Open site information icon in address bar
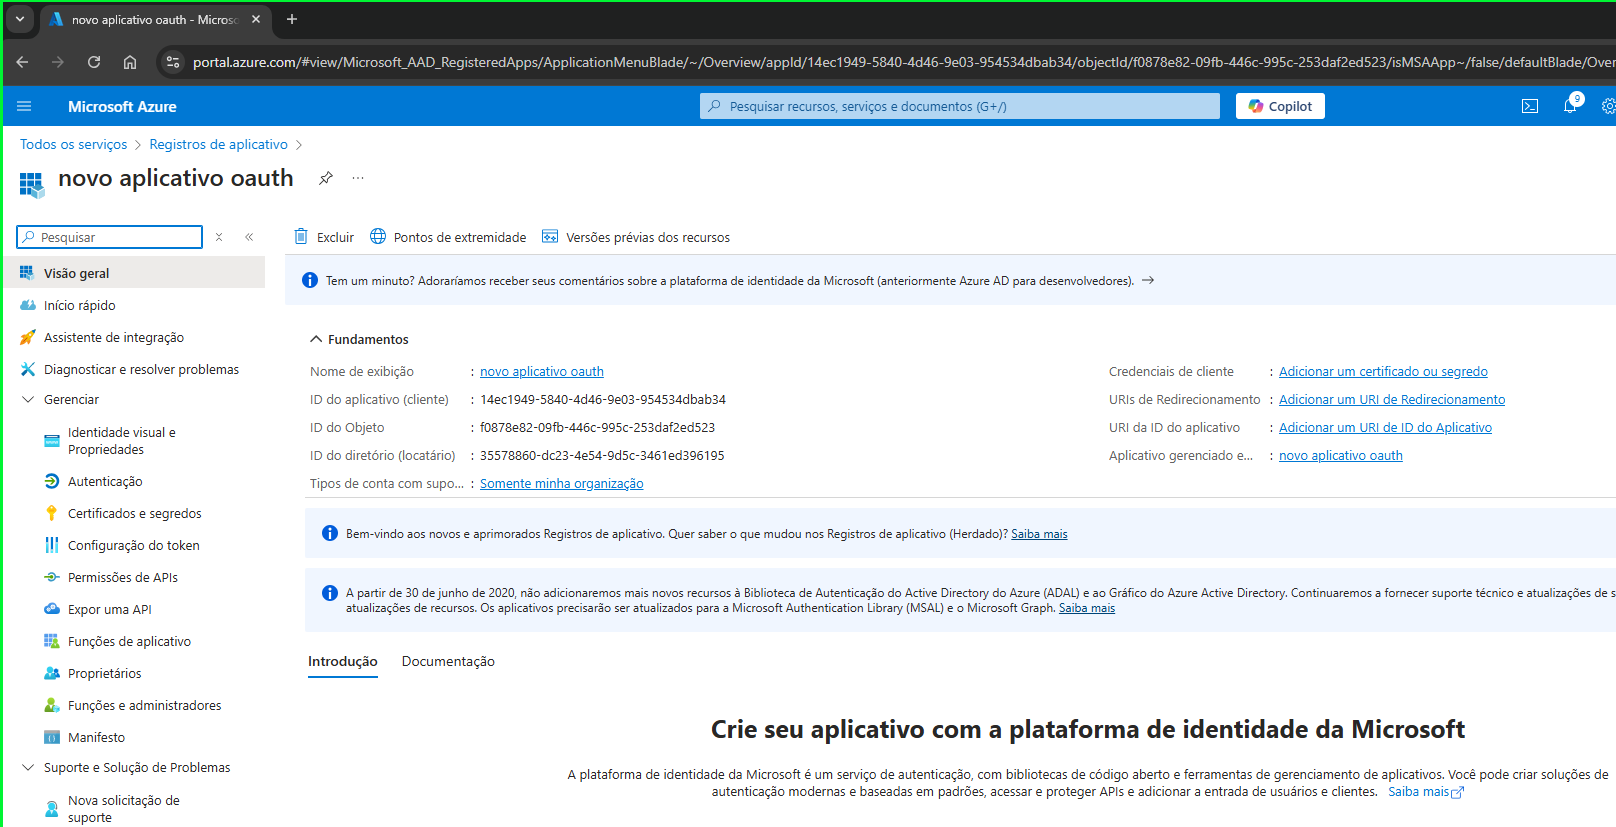1616x827 pixels. [173, 62]
